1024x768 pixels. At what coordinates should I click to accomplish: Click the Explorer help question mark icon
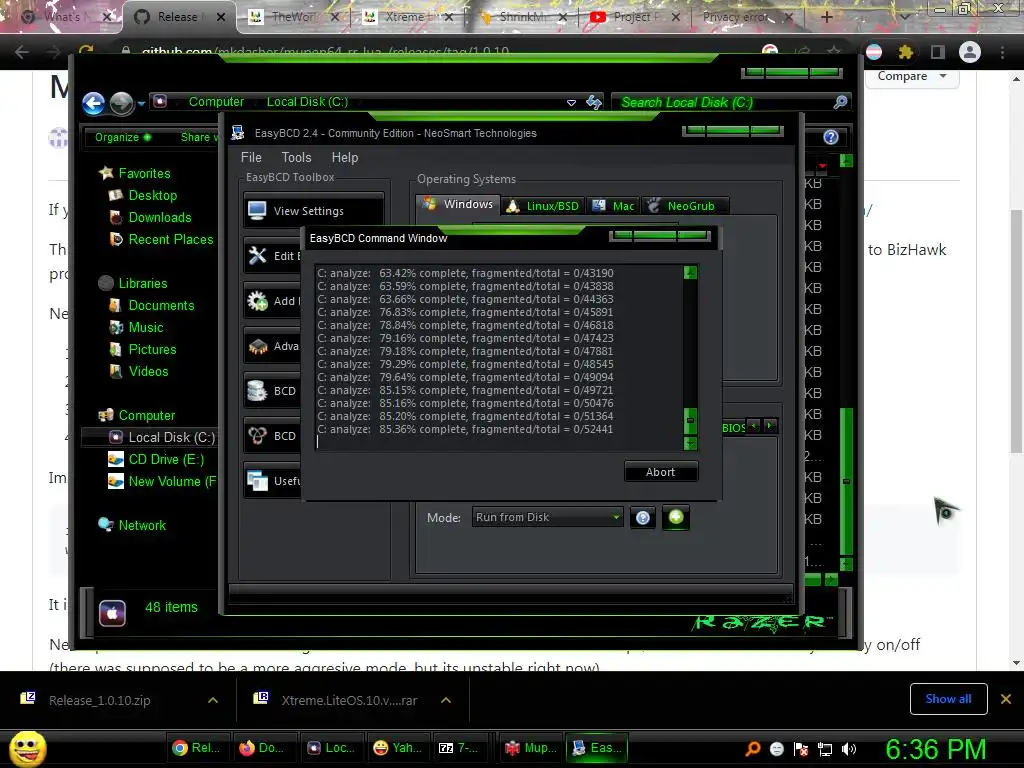(831, 137)
